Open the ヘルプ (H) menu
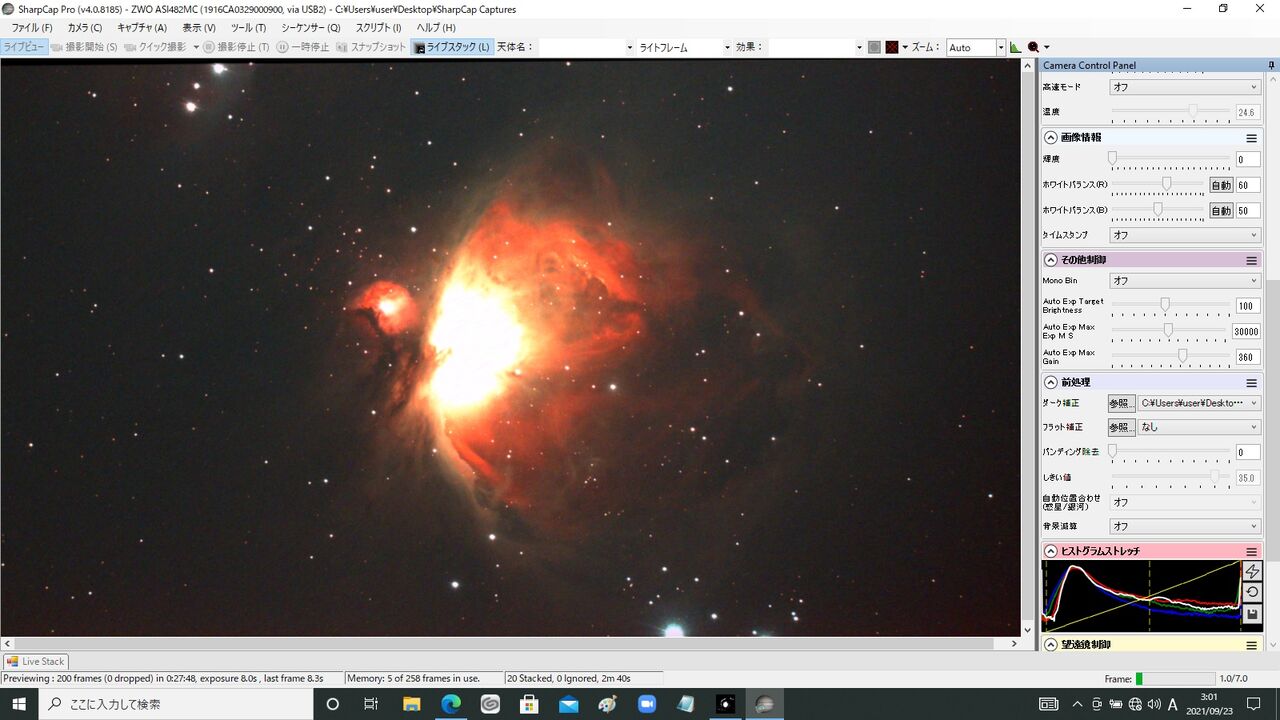This screenshot has width=1280, height=720. [436, 28]
